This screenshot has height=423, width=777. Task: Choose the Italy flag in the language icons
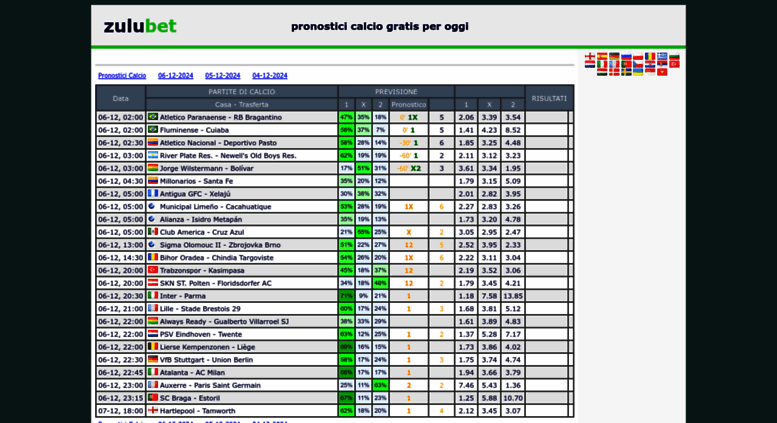(602, 64)
